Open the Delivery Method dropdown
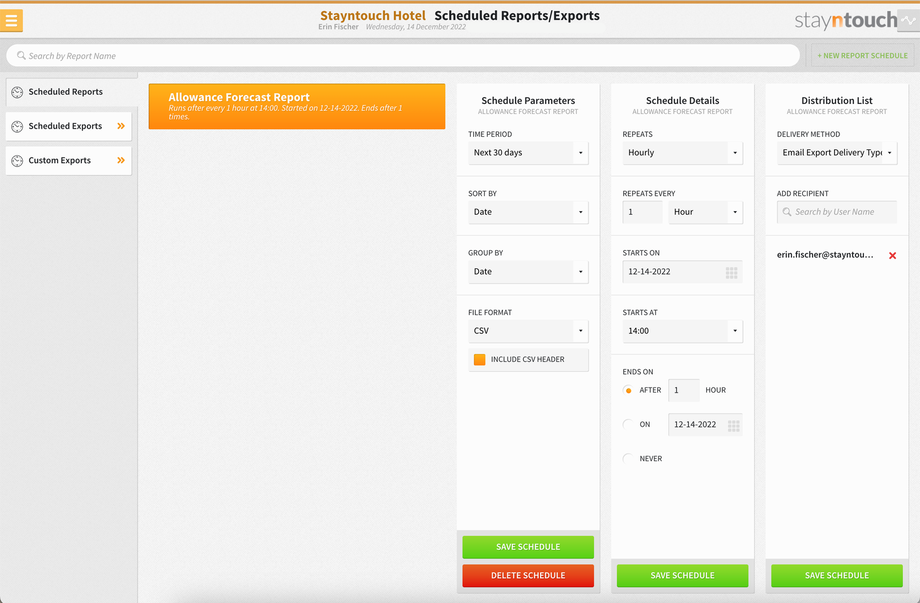The width and height of the screenshot is (920, 603). coord(837,153)
